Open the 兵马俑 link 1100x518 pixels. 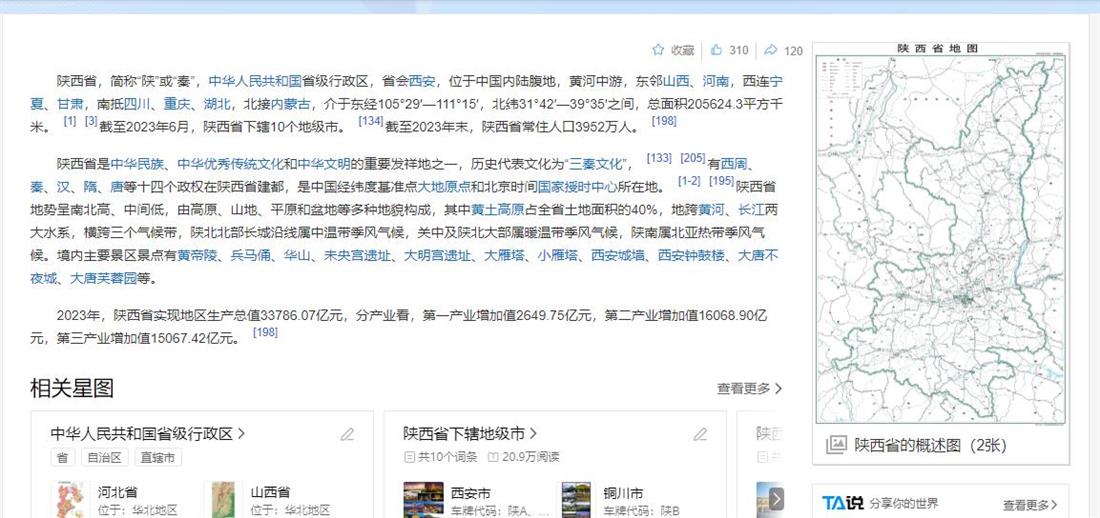pyautogui.click(x=250, y=255)
